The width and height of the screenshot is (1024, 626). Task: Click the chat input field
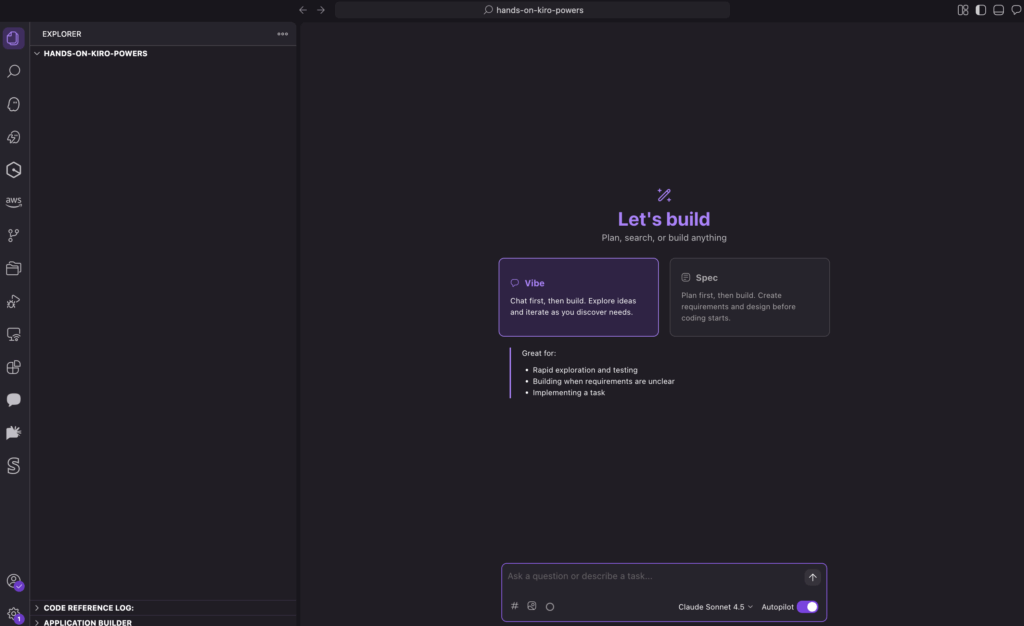(x=650, y=577)
